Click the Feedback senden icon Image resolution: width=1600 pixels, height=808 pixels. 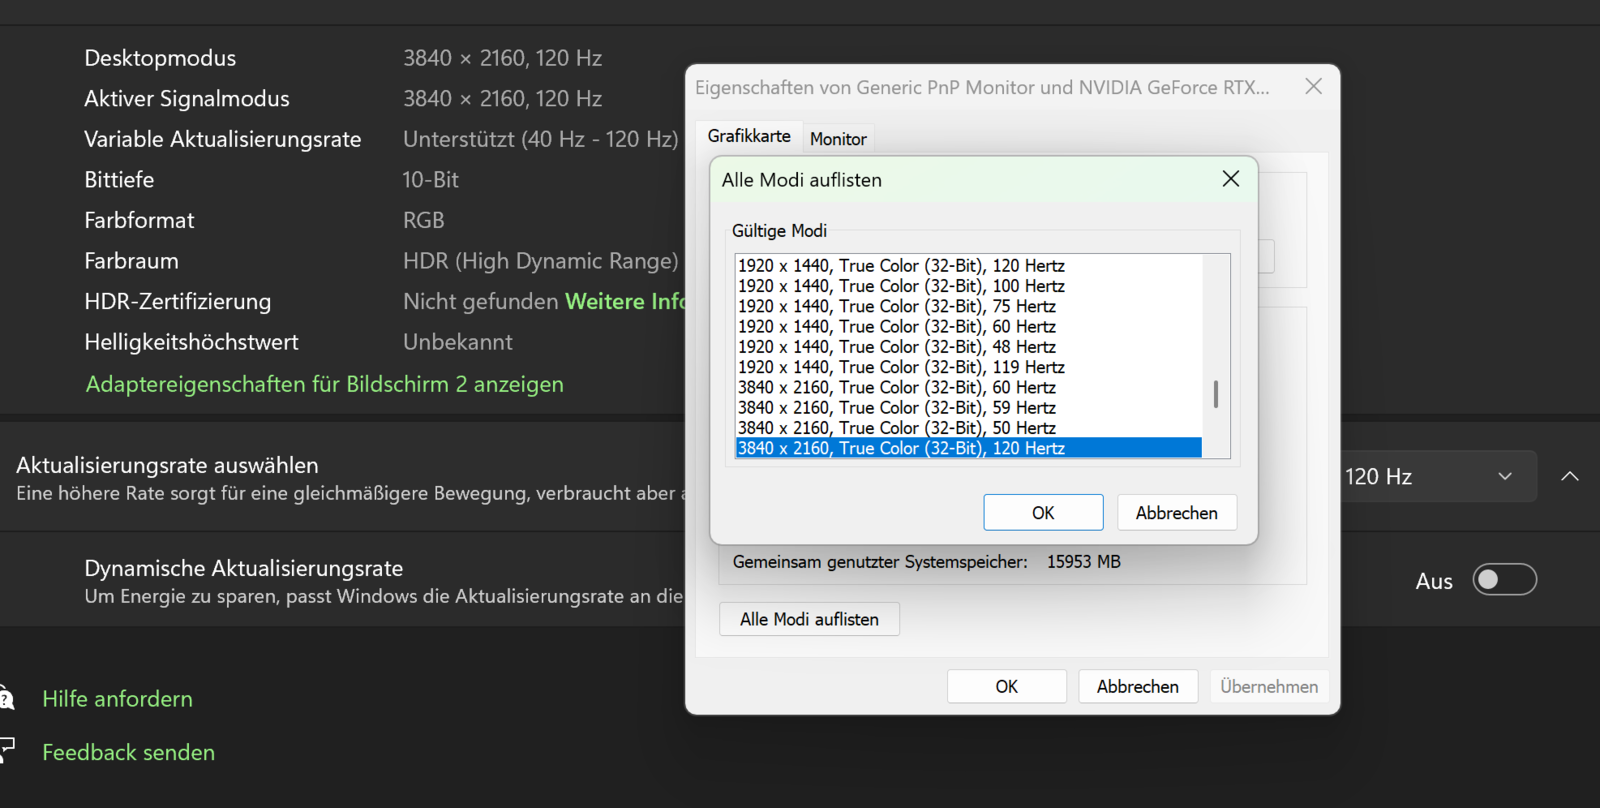[6, 750]
